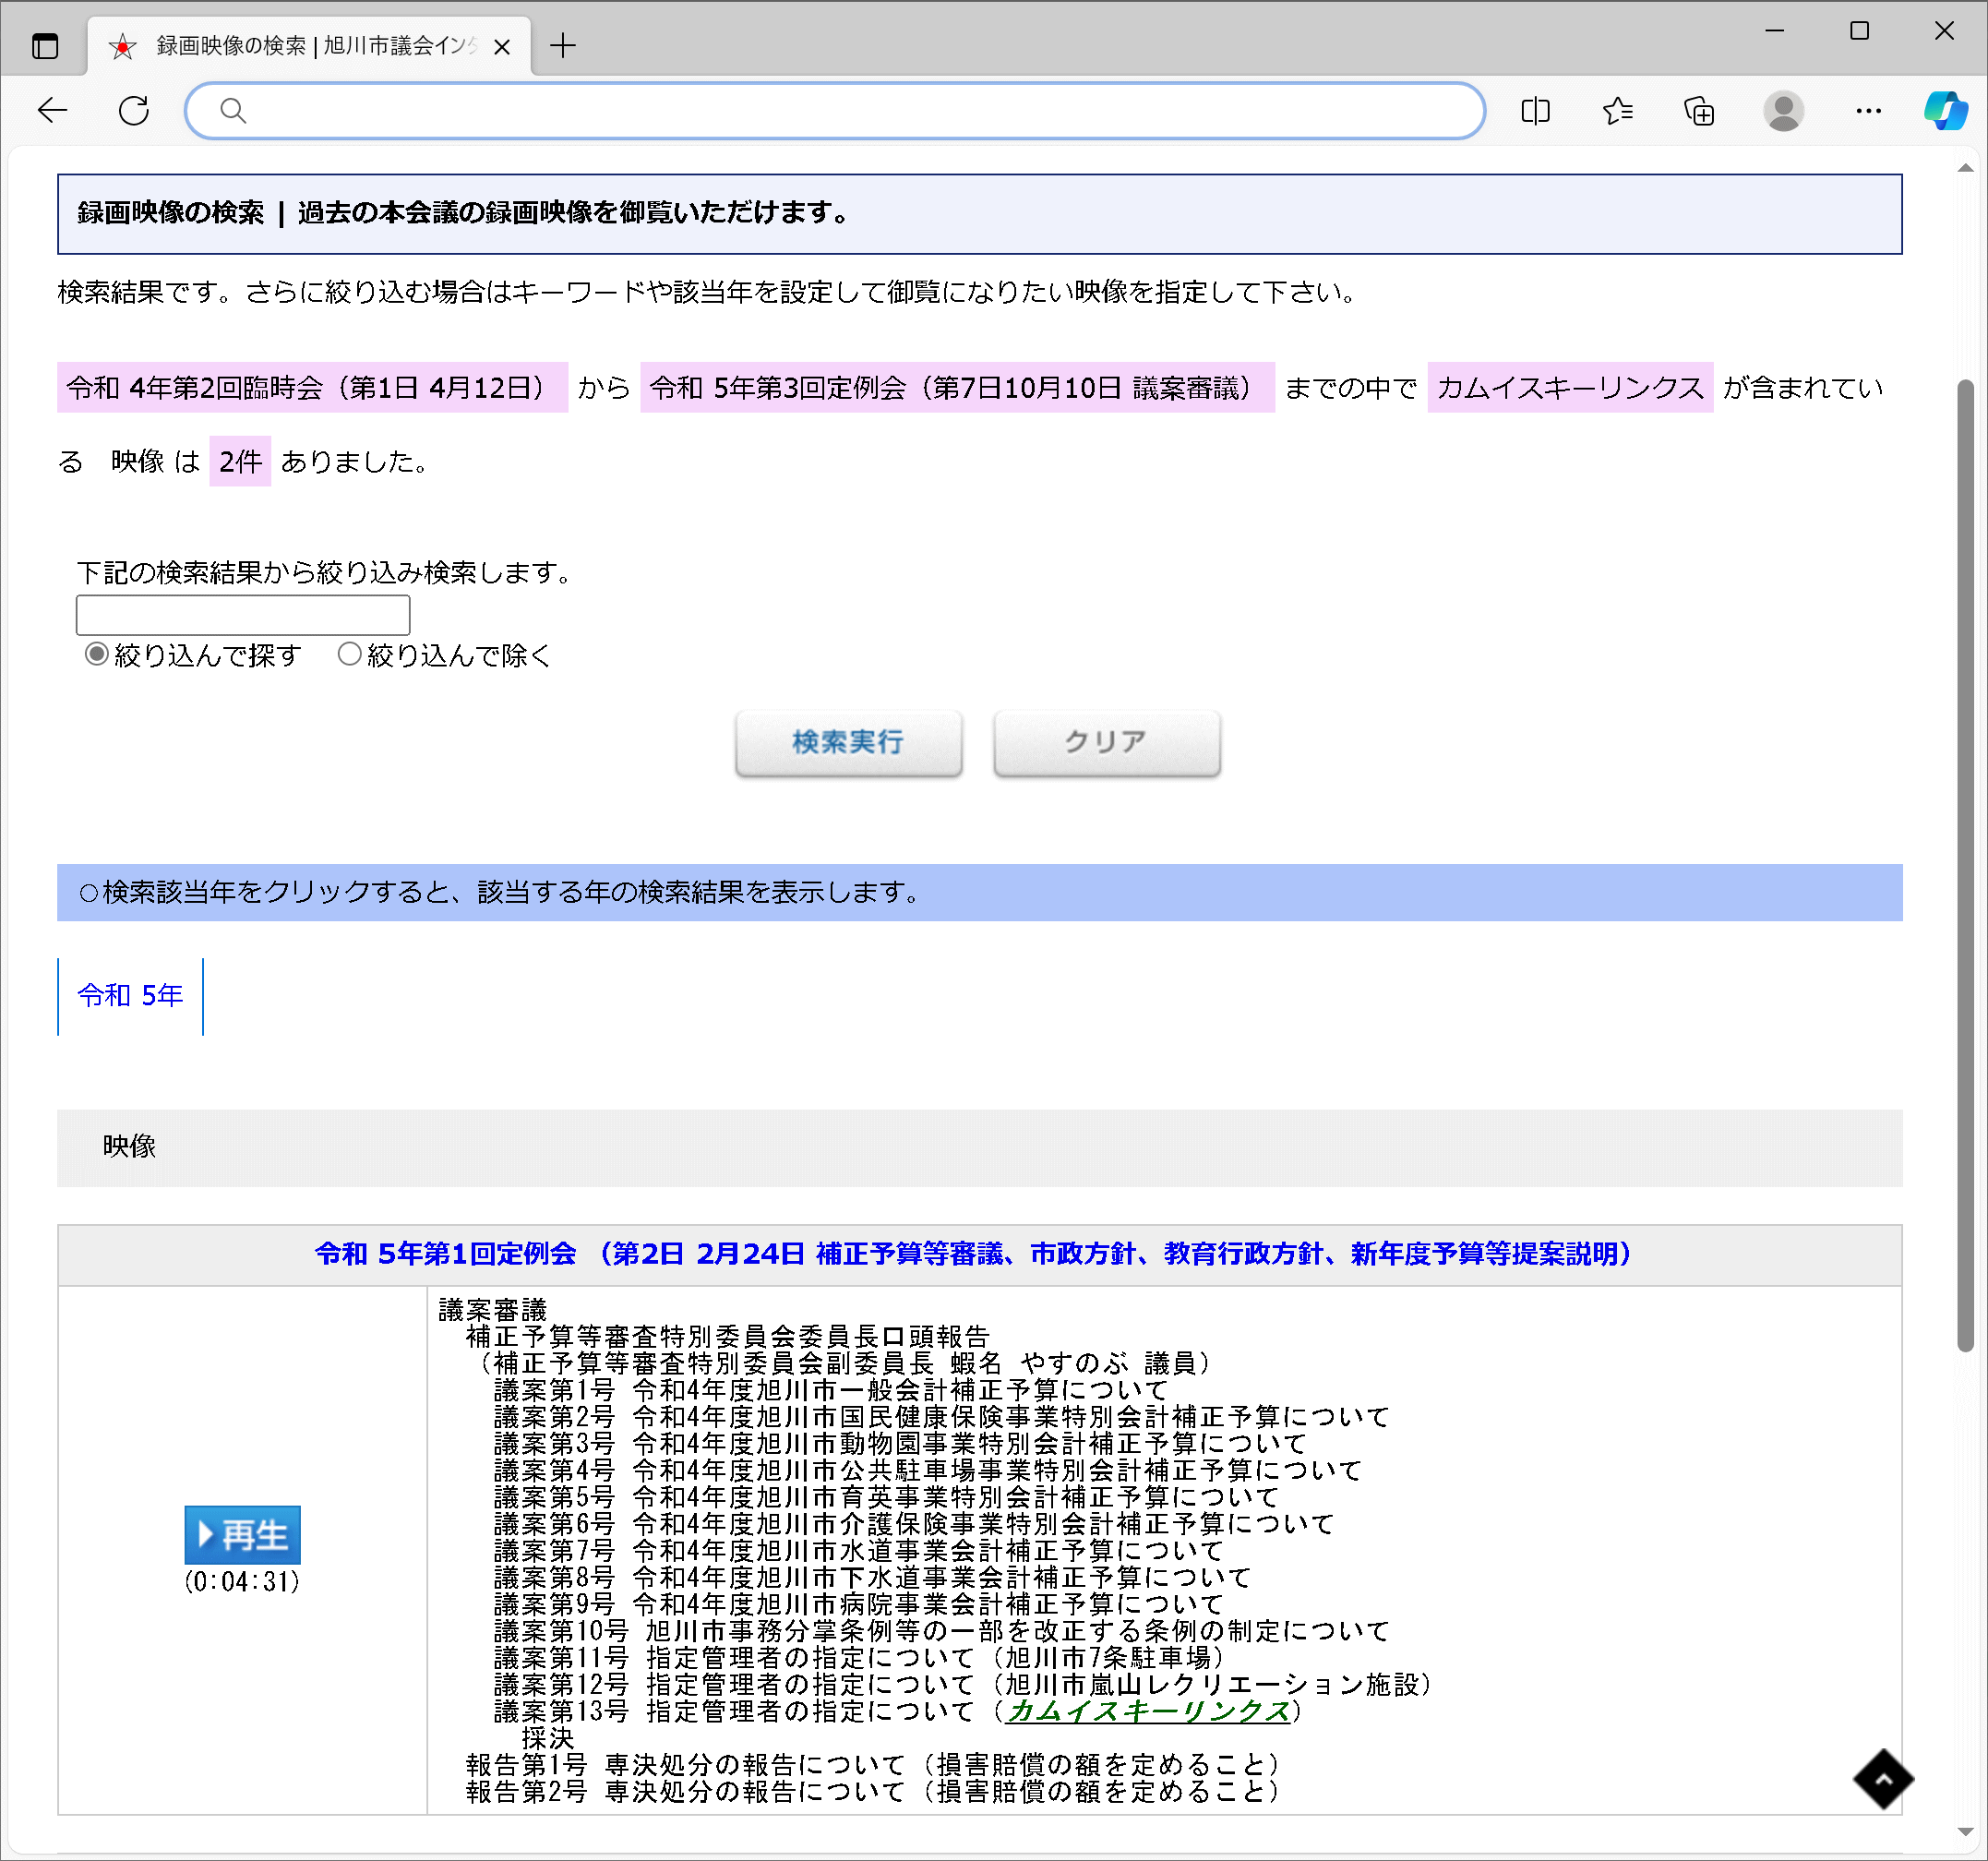Image resolution: width=1988 pixels, height=1861 pixels.
Task: Open a new tab with plus icon
Action: coord(563,46)
